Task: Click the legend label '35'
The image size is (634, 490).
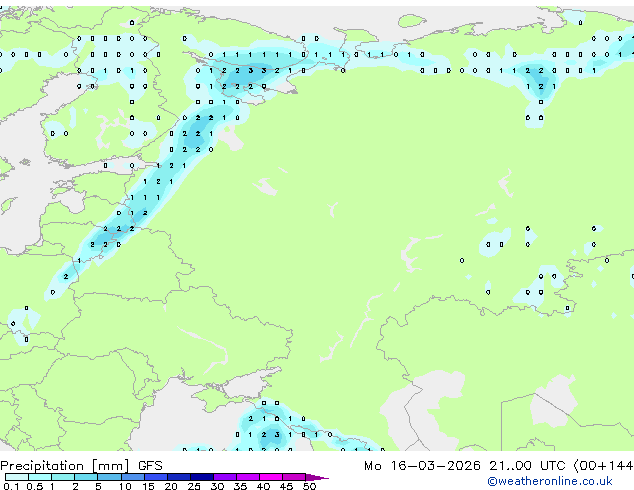Action: click(240, 486)
